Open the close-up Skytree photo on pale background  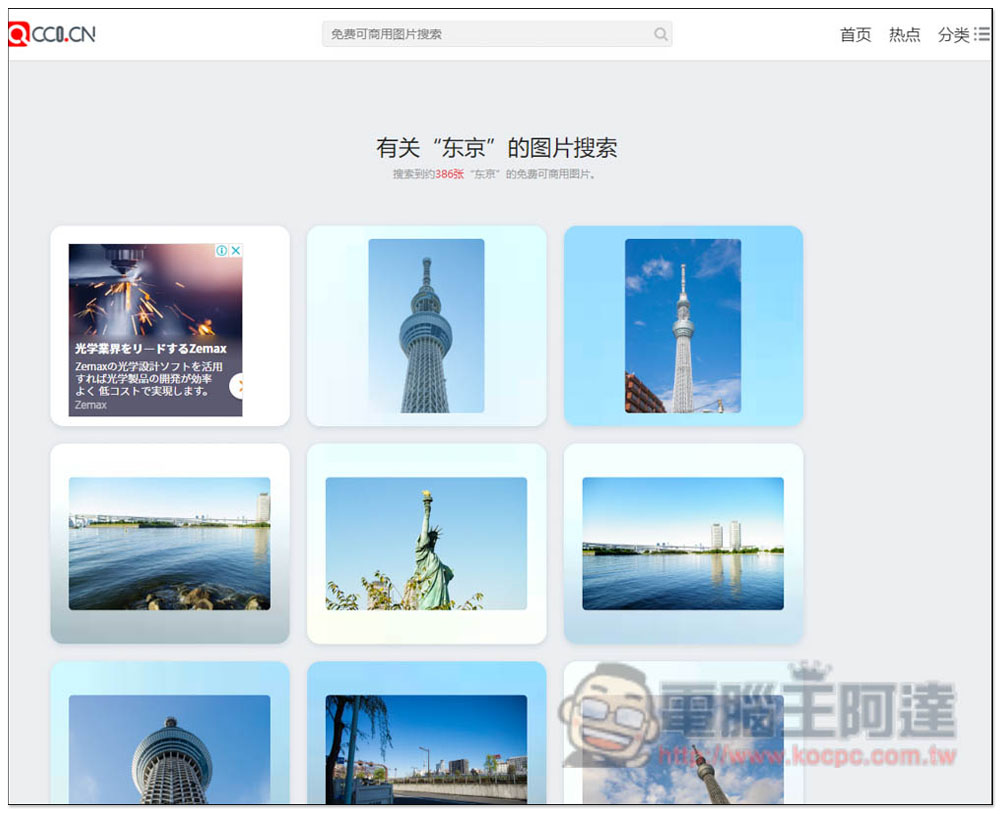point(426,326)
